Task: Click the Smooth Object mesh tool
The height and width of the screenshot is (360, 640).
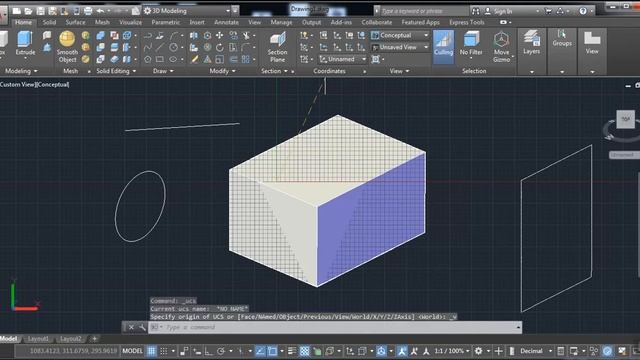Action: click(x=67, y=47)
